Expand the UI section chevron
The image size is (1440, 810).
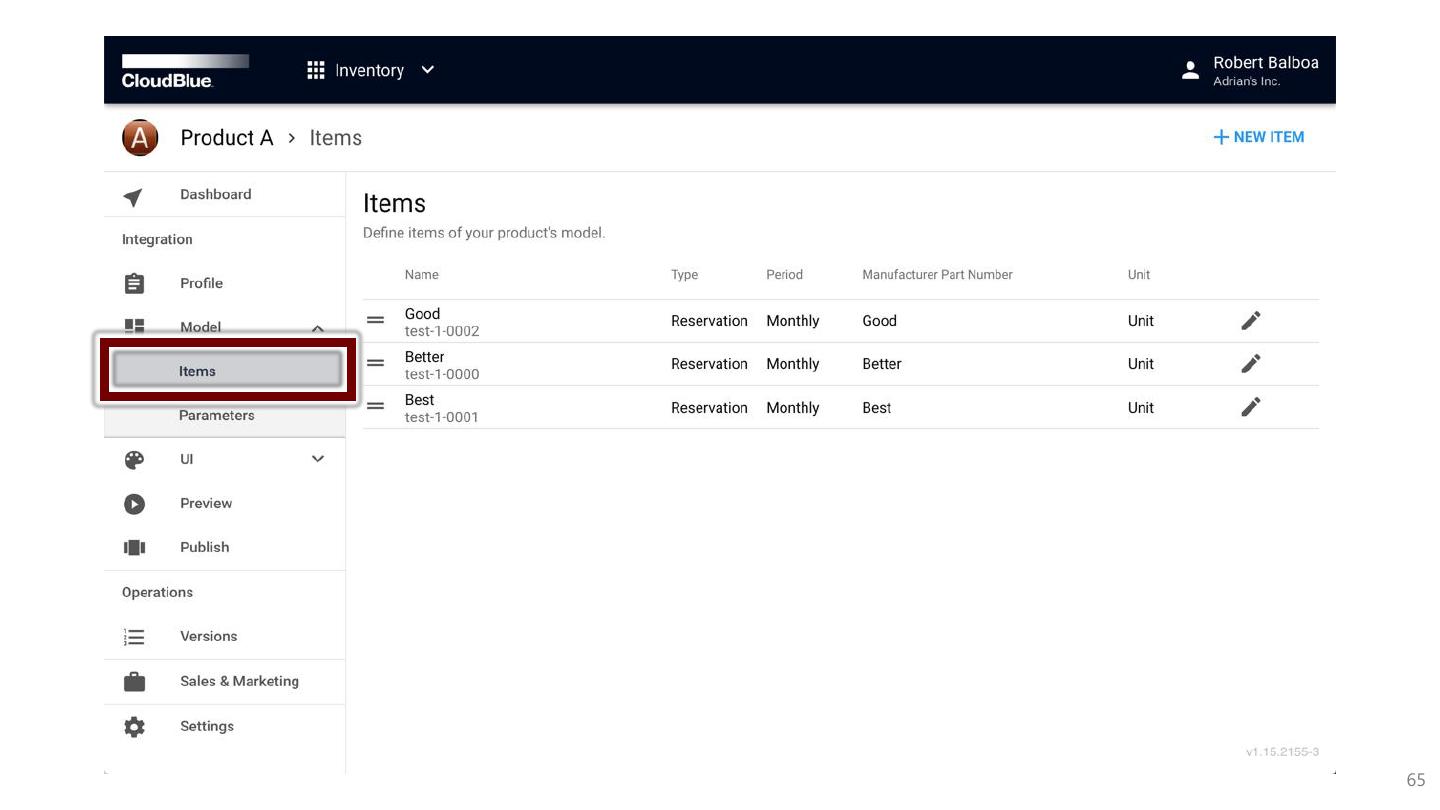click(318, 459)
